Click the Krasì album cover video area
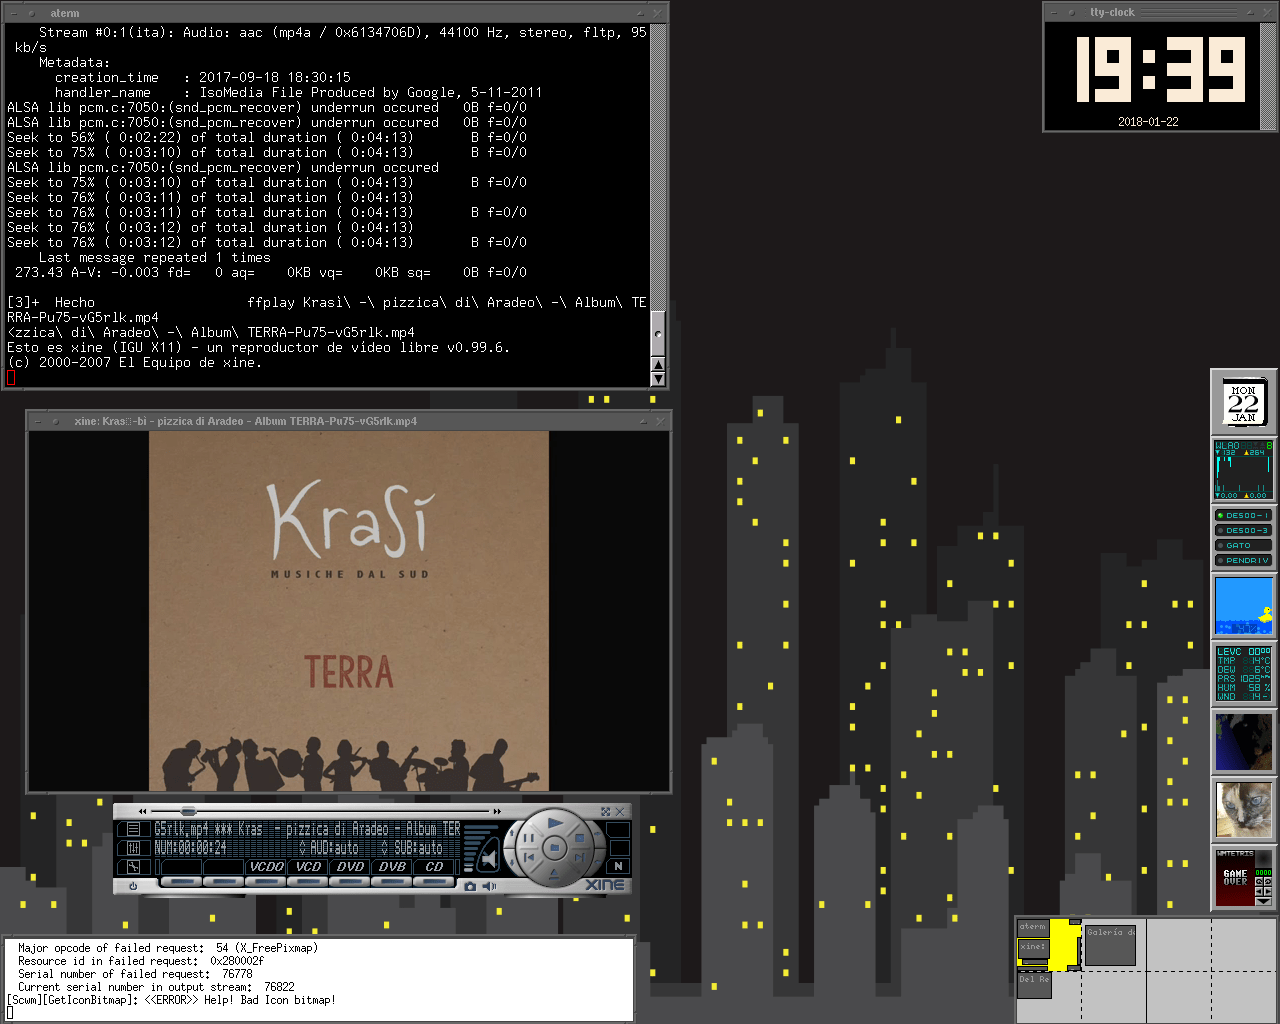 tap(349, 611)
